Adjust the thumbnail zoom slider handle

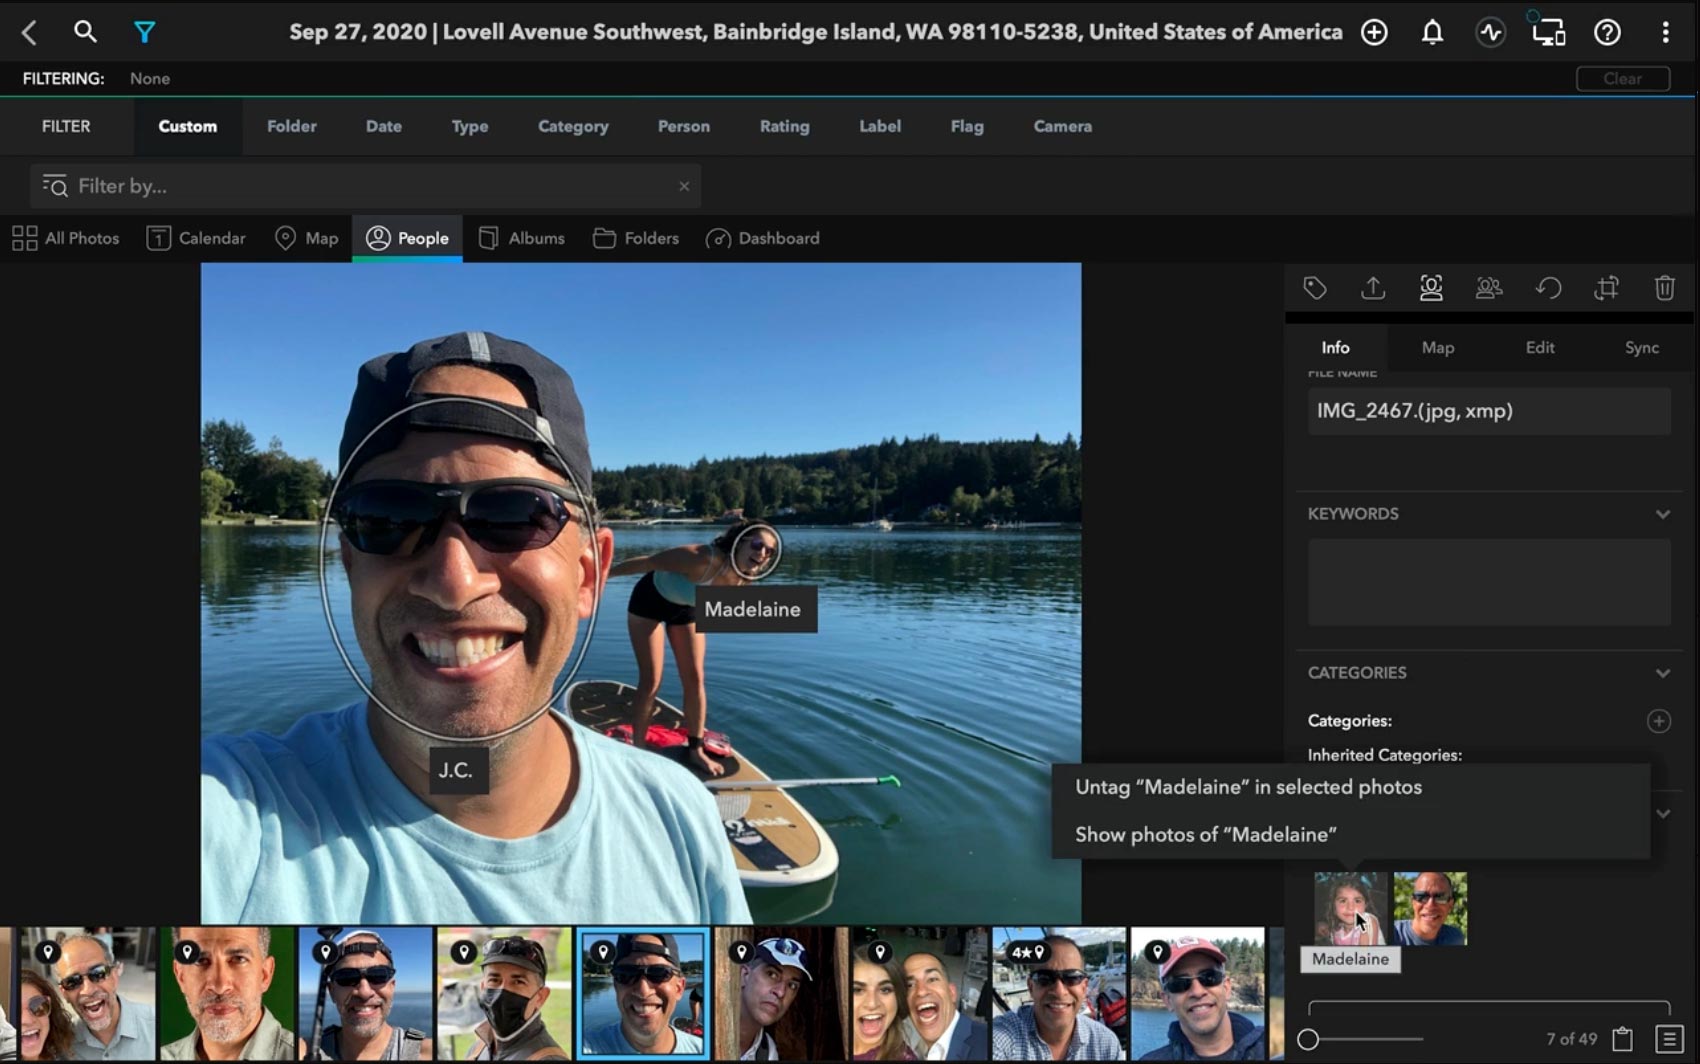click(1308, 1039)
